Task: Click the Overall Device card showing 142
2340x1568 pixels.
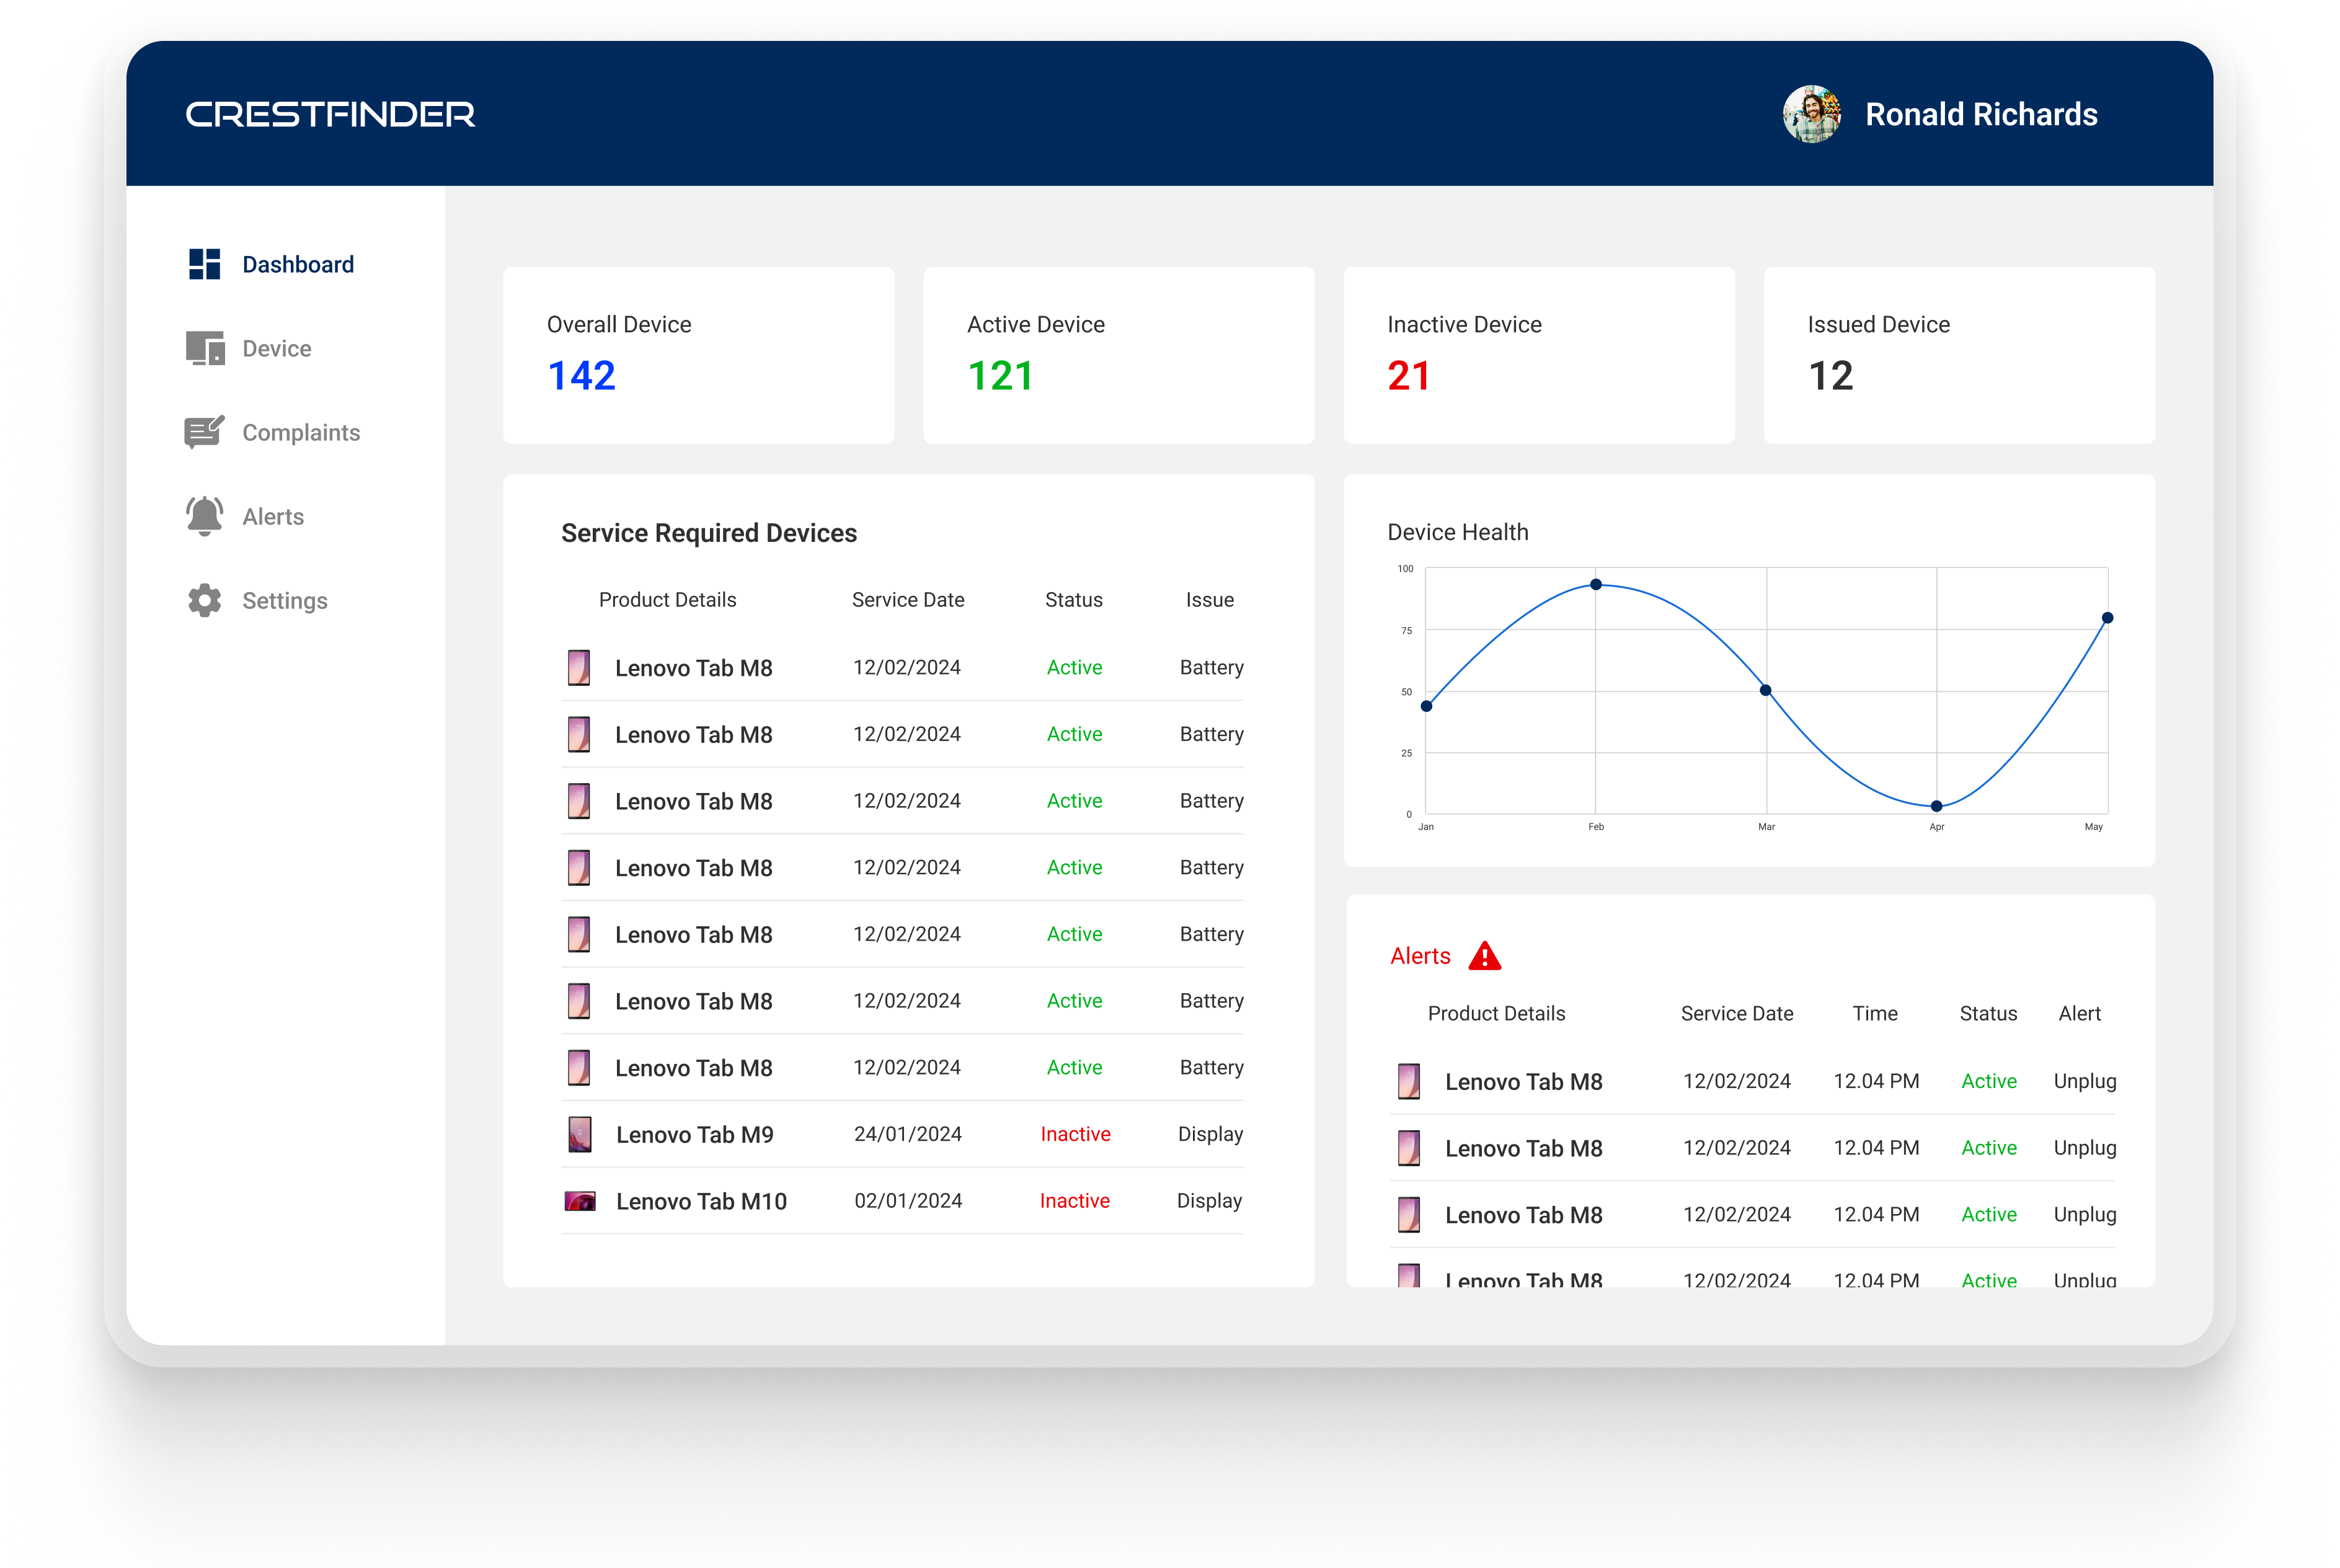Action: click(698, 355)
